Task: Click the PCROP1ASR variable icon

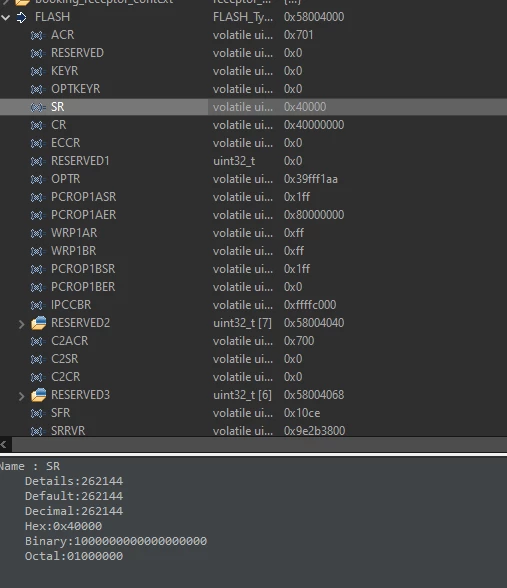Action: pyautogui.click(x=38, y=197)
